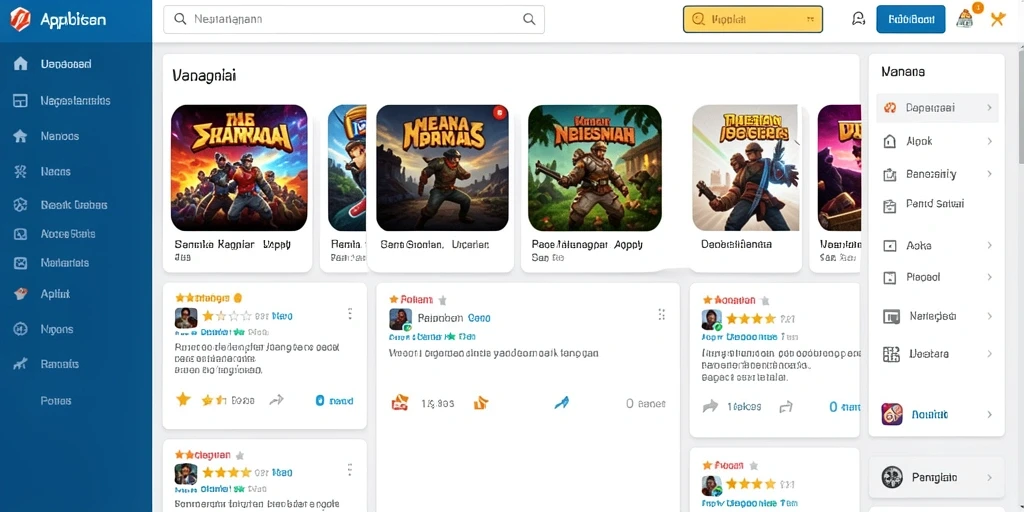Click the home icon beside Uapaoaad
The width and height of the screenshot is (1024, 512).
tap(21, 64)
